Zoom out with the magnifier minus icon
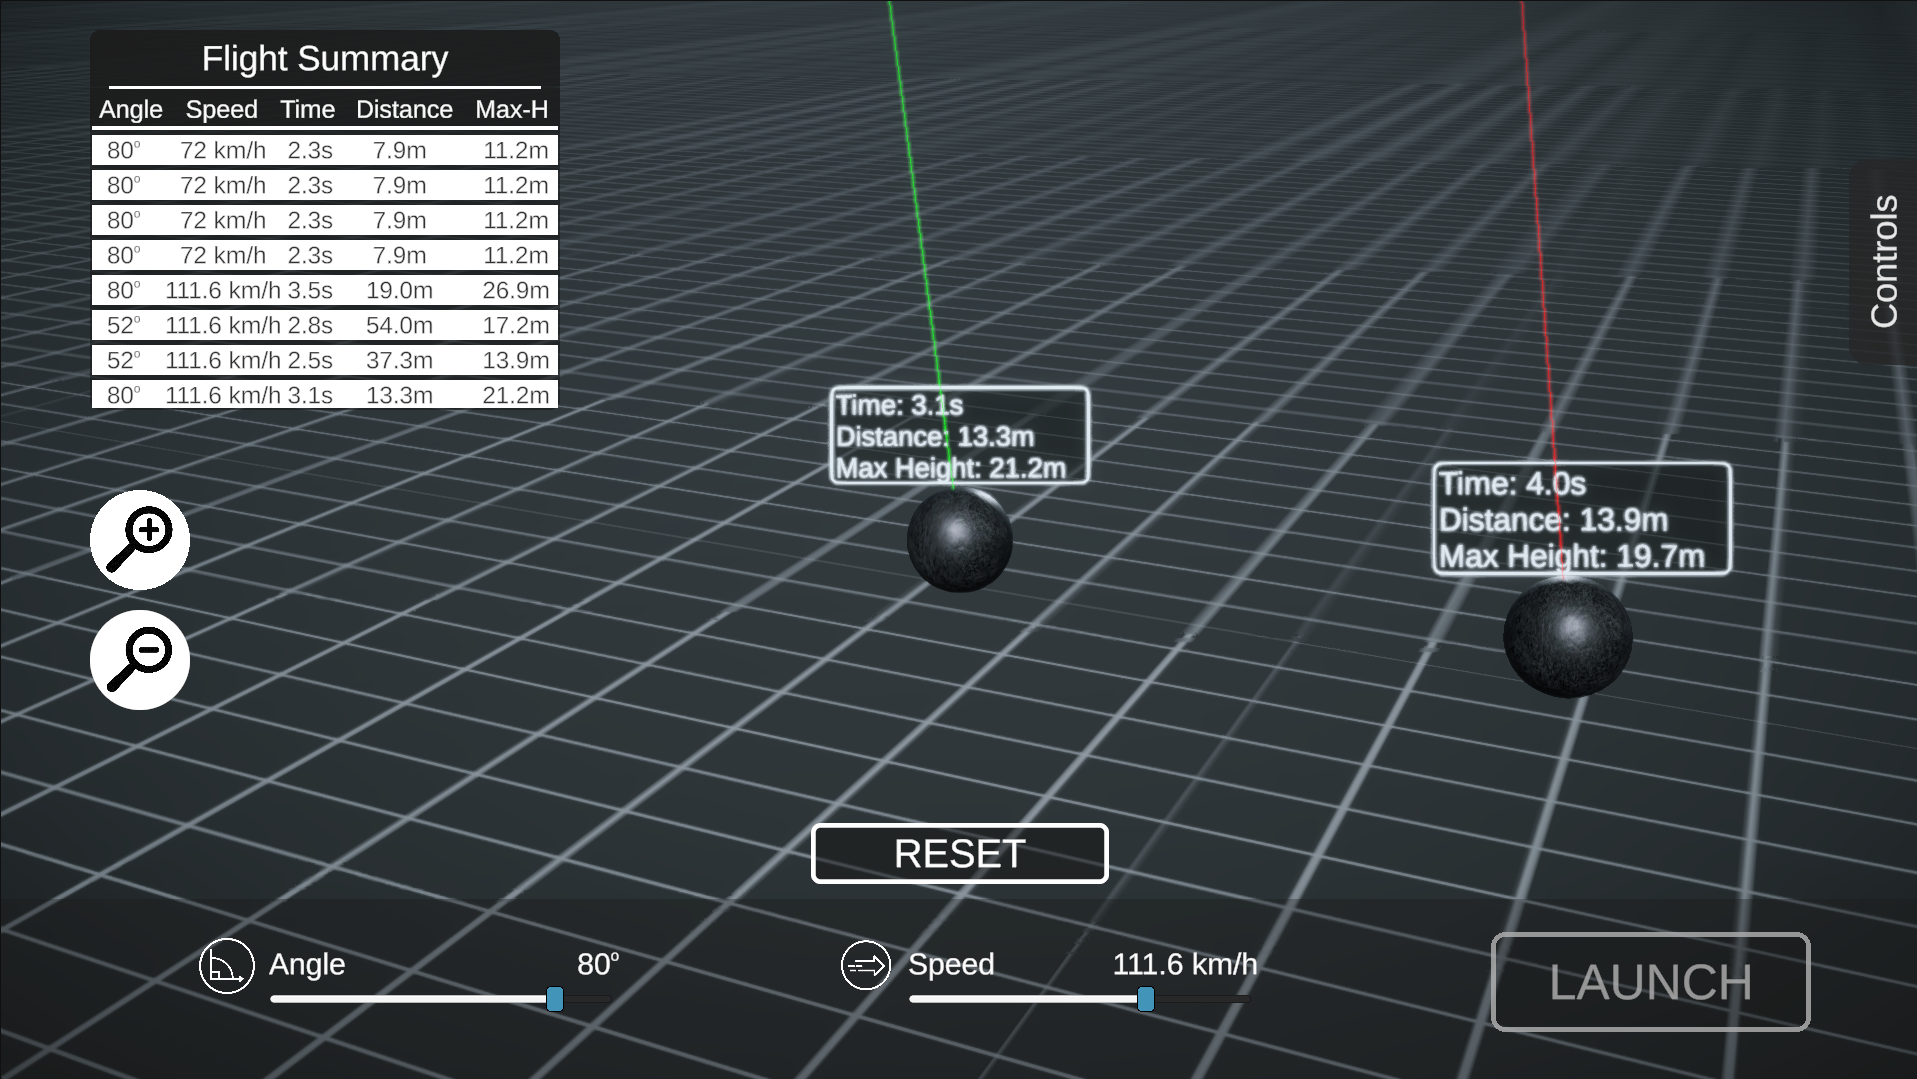 140,660
